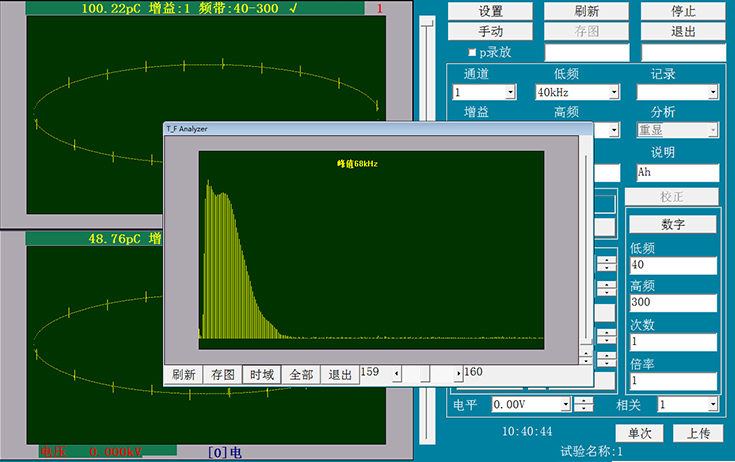Select 全部 in the T_F Analyzer
Image resolution: width=735 pixels, height=462 pixels.
point(301,375)
